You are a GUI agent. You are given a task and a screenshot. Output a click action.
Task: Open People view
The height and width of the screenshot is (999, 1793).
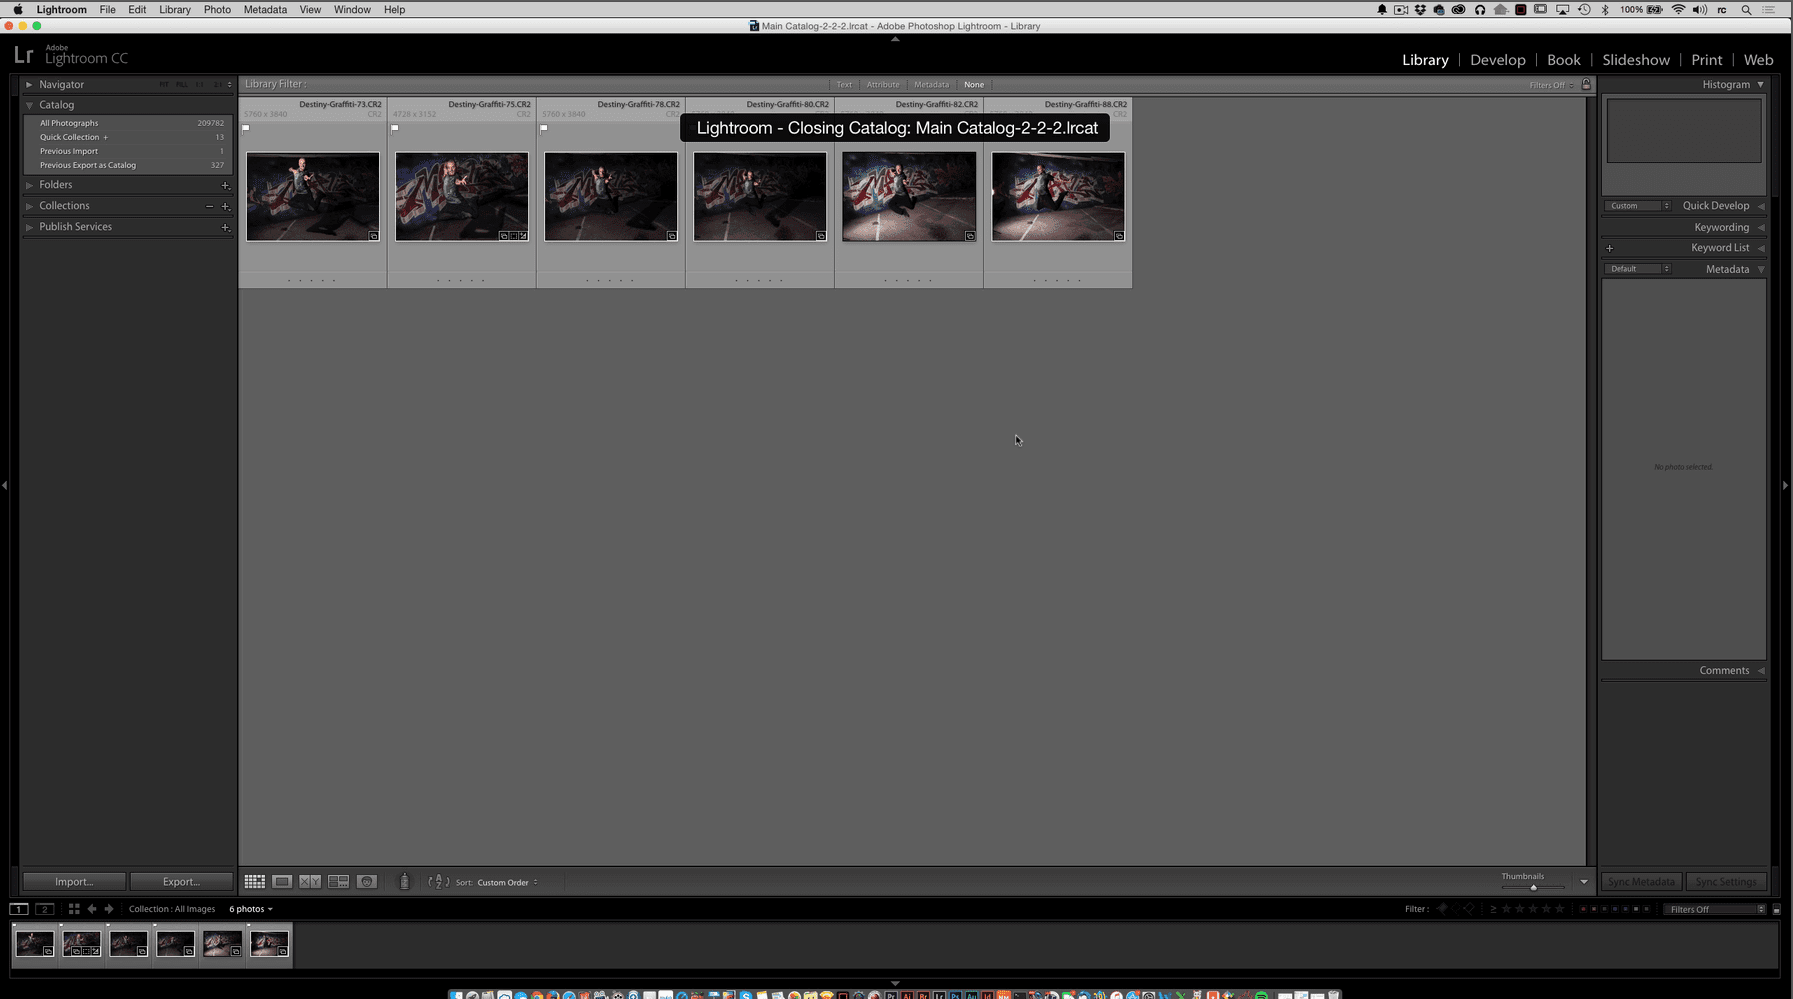(x=367, y=882)
